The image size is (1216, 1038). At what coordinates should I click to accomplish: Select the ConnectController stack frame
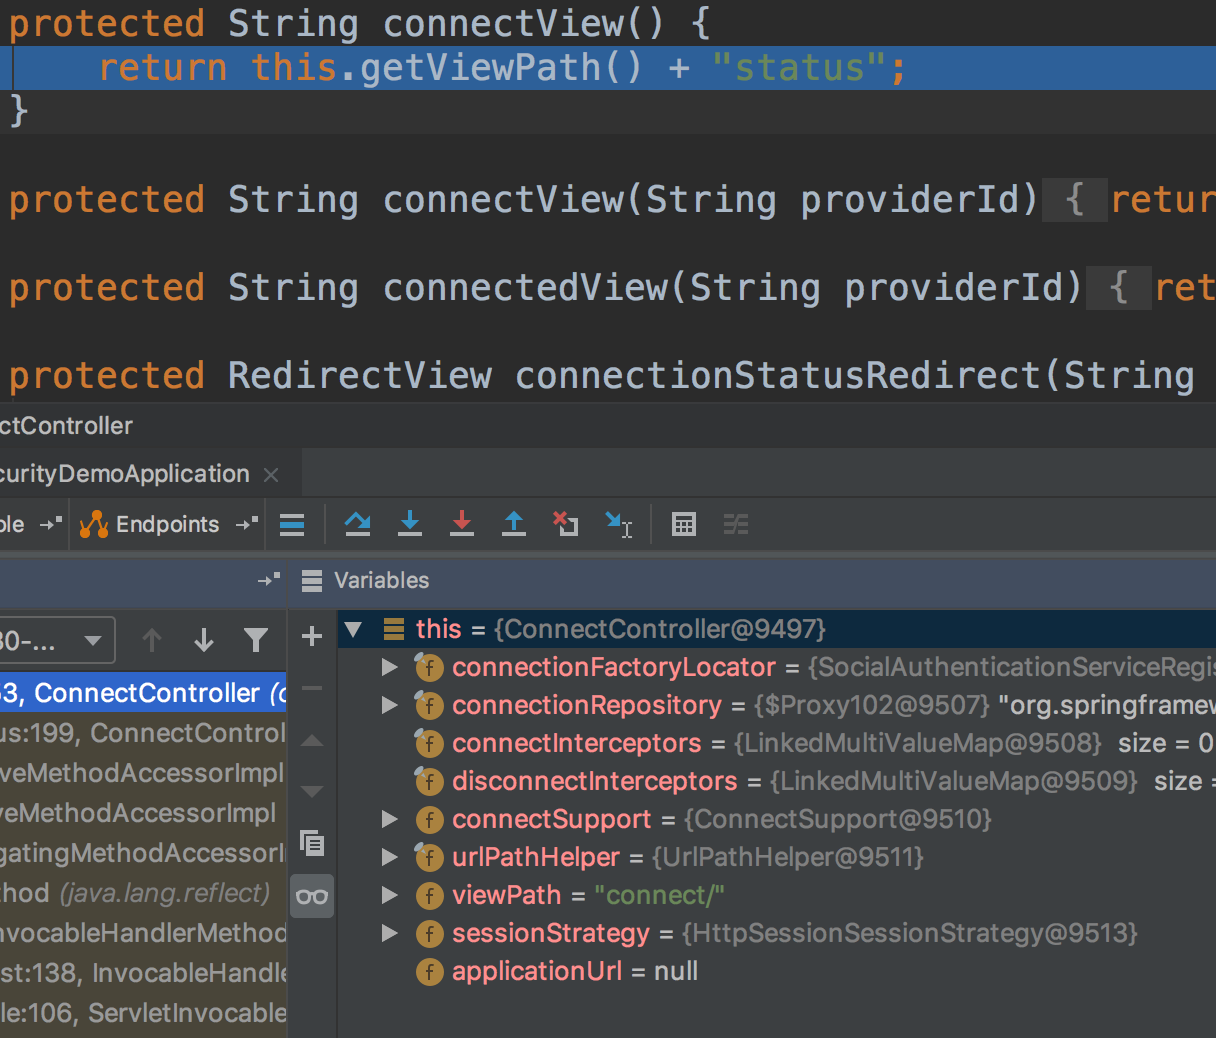click(140, 693)
